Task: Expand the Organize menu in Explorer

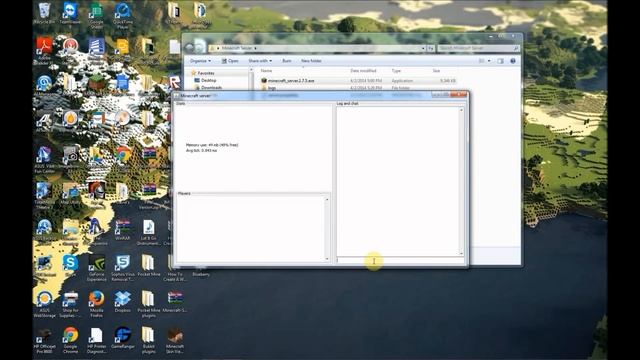Action: tap(200, 61)
